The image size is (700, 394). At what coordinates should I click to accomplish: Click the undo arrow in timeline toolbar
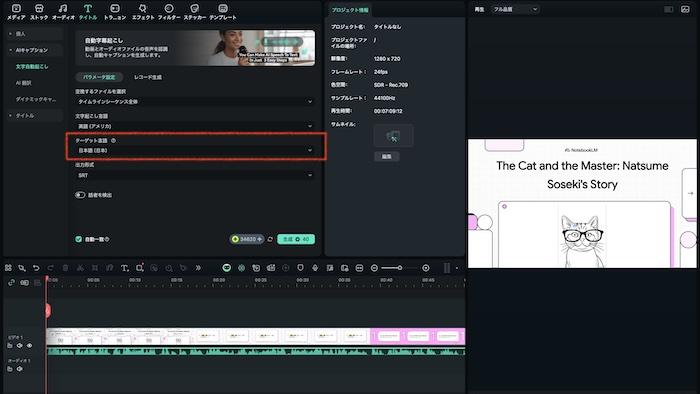(x=36, y=268)
